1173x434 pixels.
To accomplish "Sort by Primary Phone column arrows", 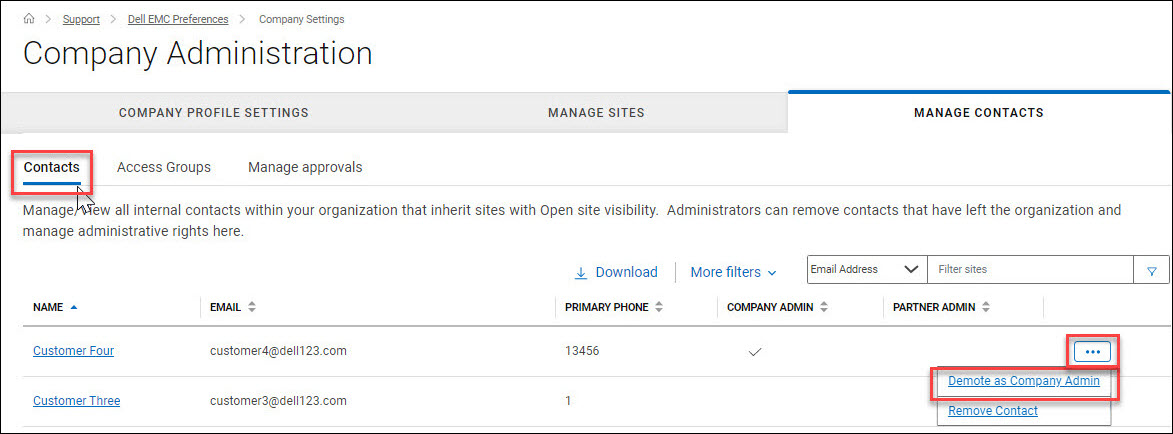I will [x=659, y=307].
